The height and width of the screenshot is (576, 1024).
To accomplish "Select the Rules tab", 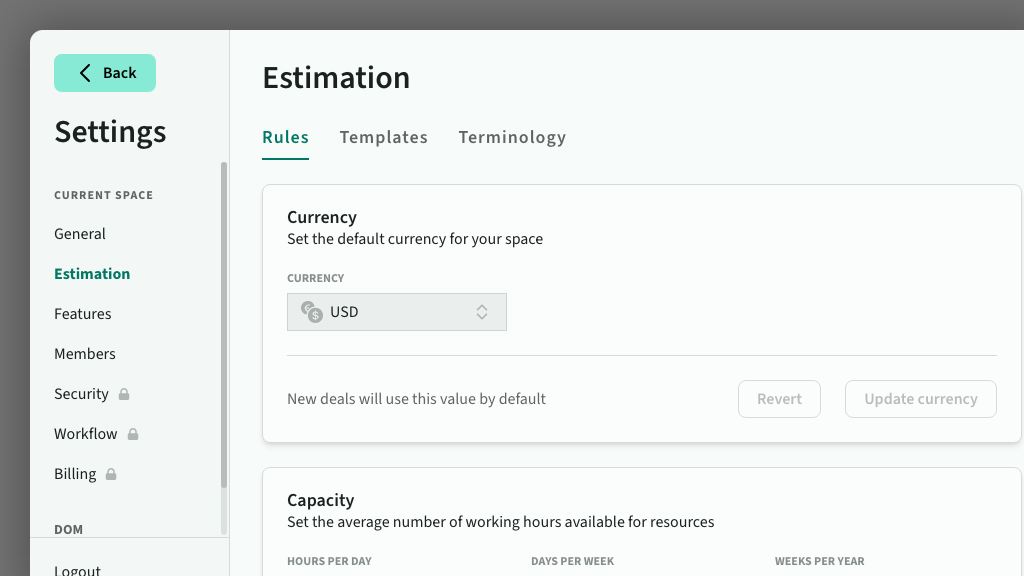I will pos(285,137).
